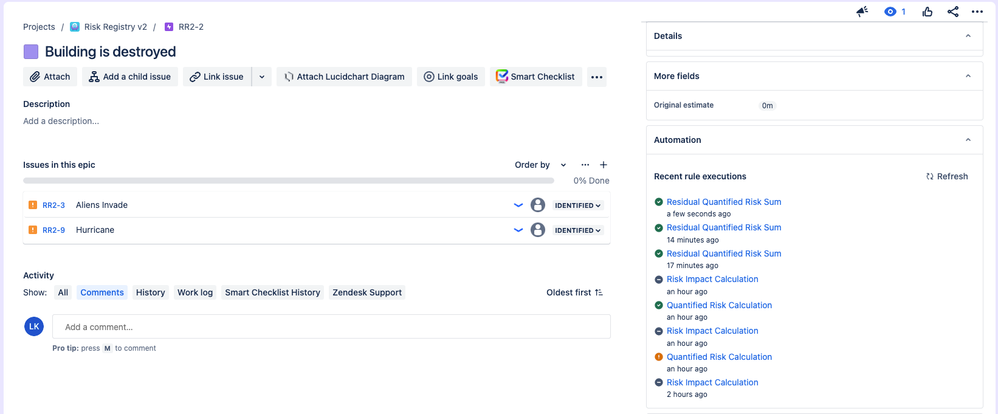Open Smart Checklist
Screen dimensions: 998x414
click(536, 76)
